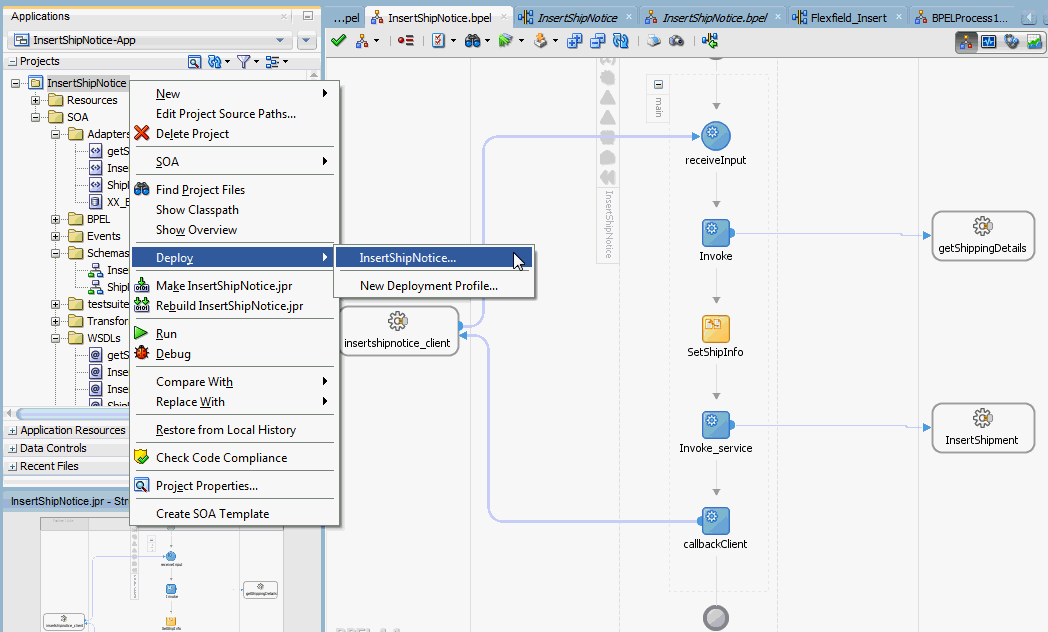
Task: Select the insertshipnotice_client partner link
Action: pos(398,331)
